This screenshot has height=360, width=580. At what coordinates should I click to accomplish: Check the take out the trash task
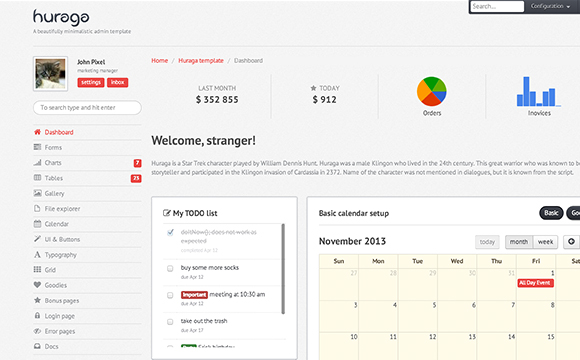point(170,322)
